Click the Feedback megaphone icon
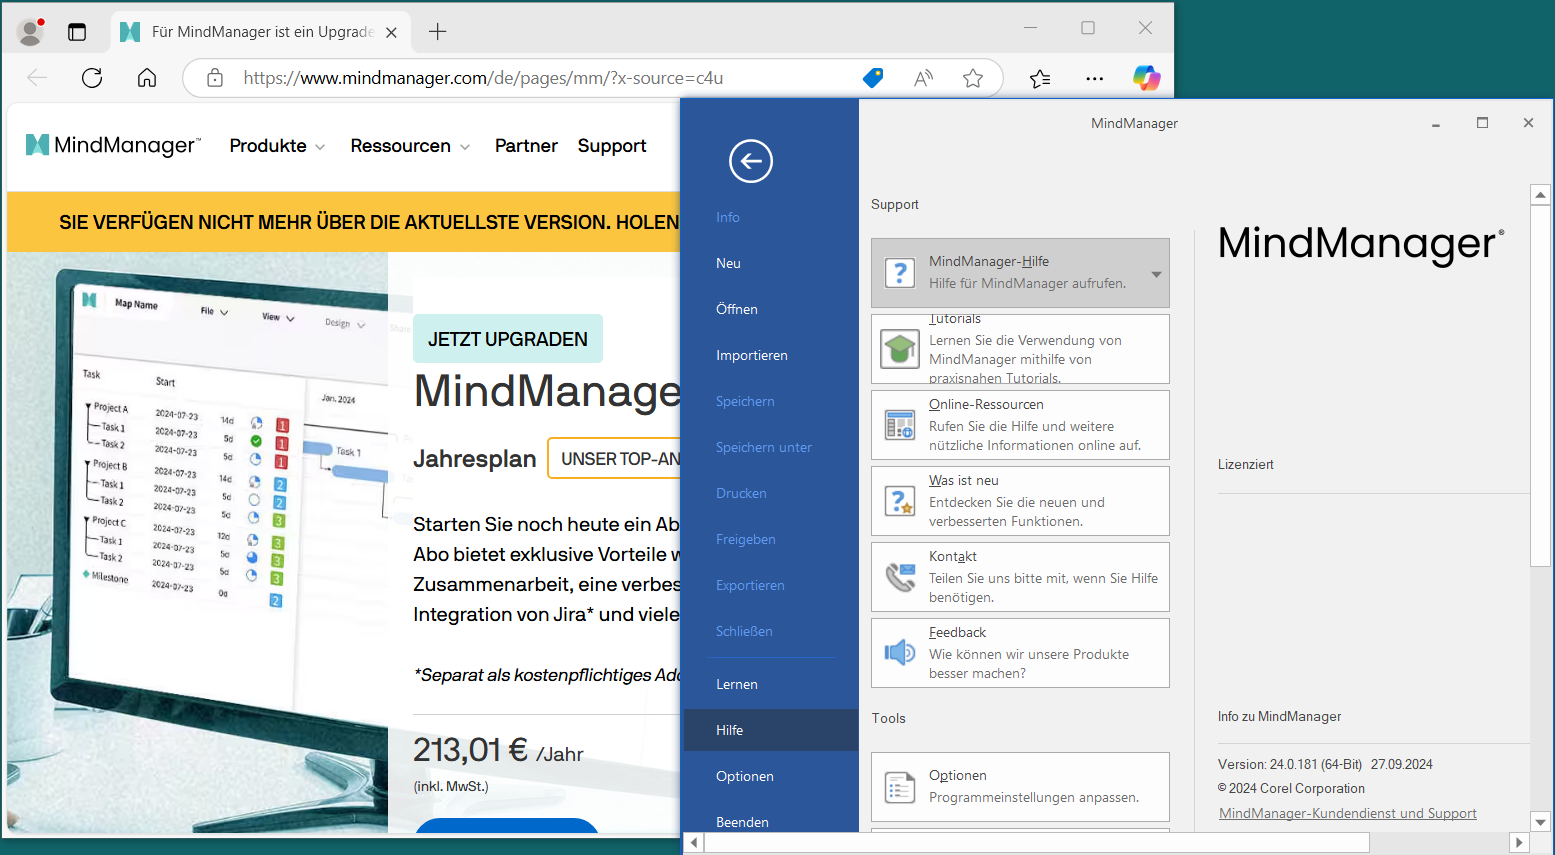1555x855 pixels. tap(900, 653)
